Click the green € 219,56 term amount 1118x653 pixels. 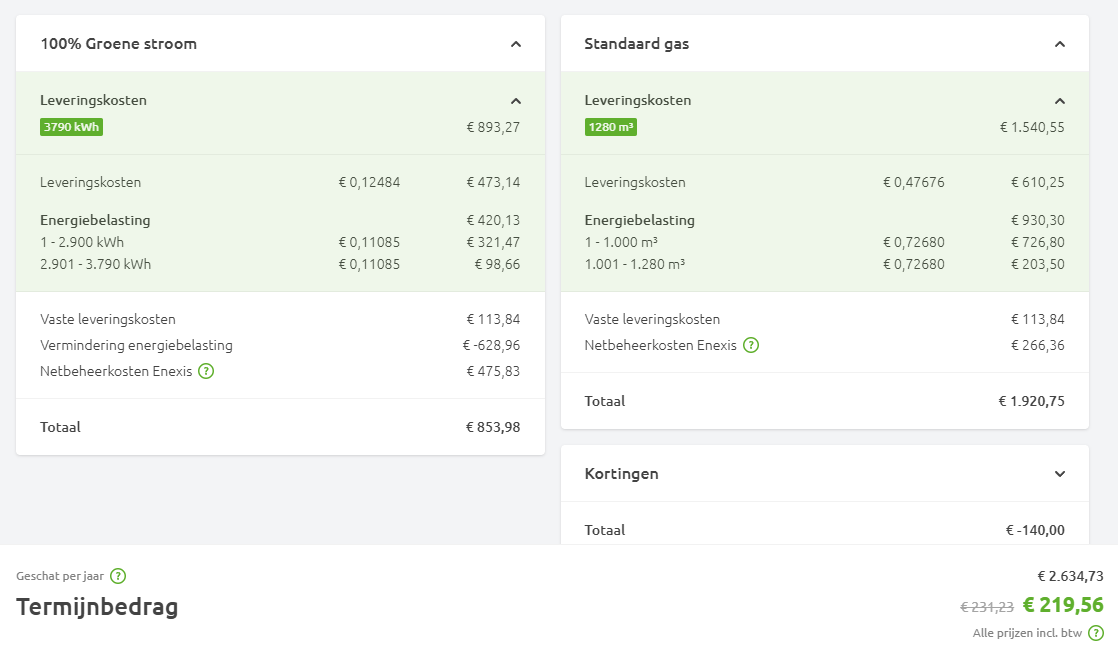(x=1063, y=605)
